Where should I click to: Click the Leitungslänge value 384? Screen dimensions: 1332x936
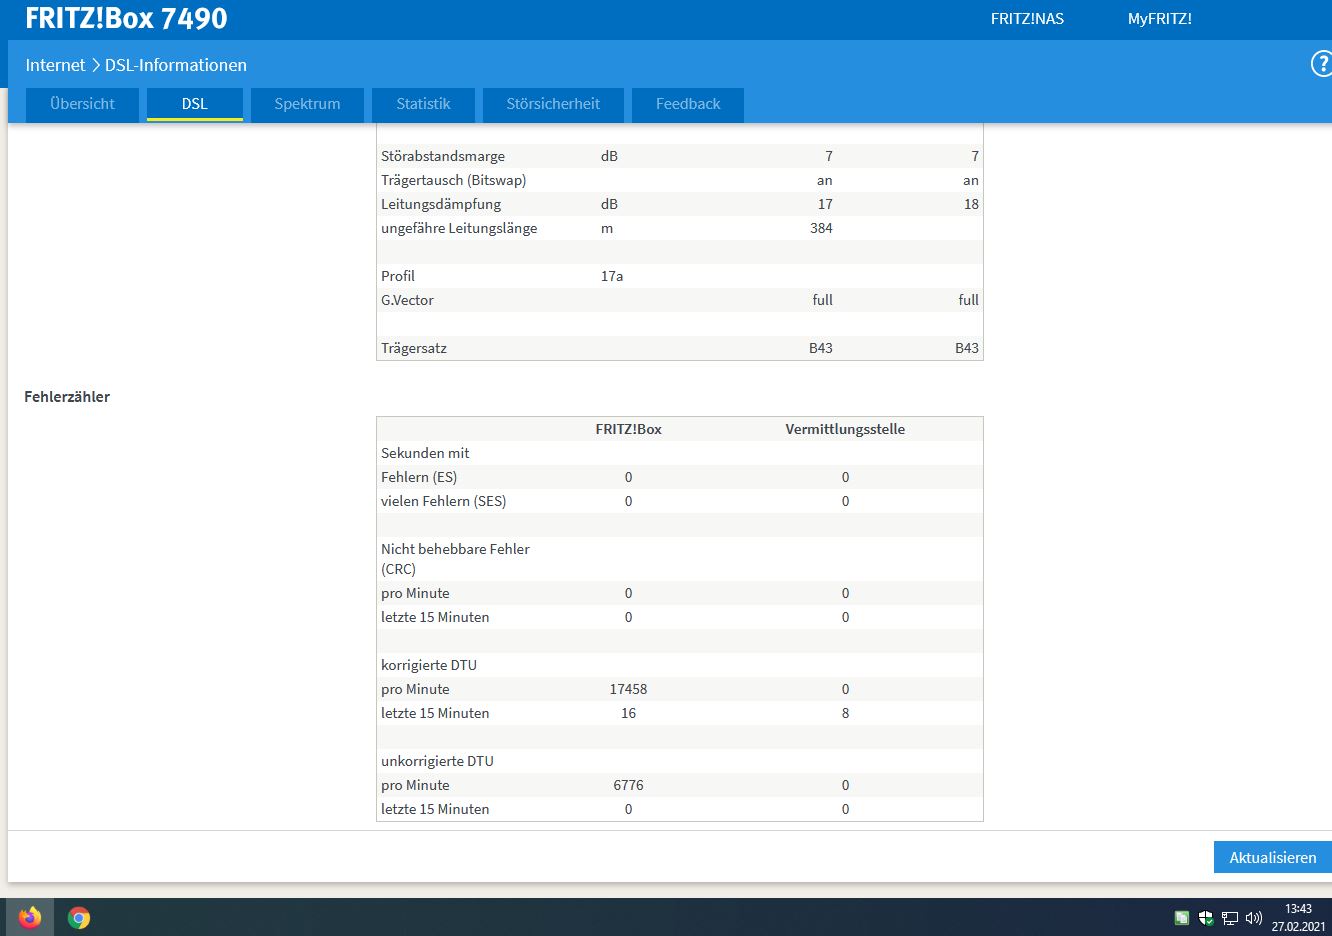[821, 228]
